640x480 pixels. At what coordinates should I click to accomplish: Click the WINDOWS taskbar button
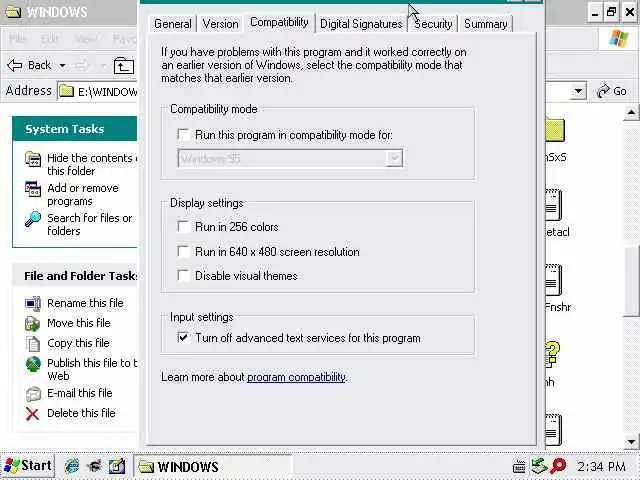point(213,467)
